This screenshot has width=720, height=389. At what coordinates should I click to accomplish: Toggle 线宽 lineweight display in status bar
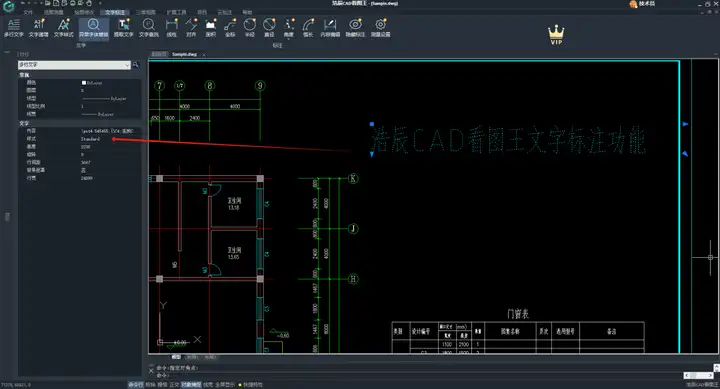click(208, 384)
